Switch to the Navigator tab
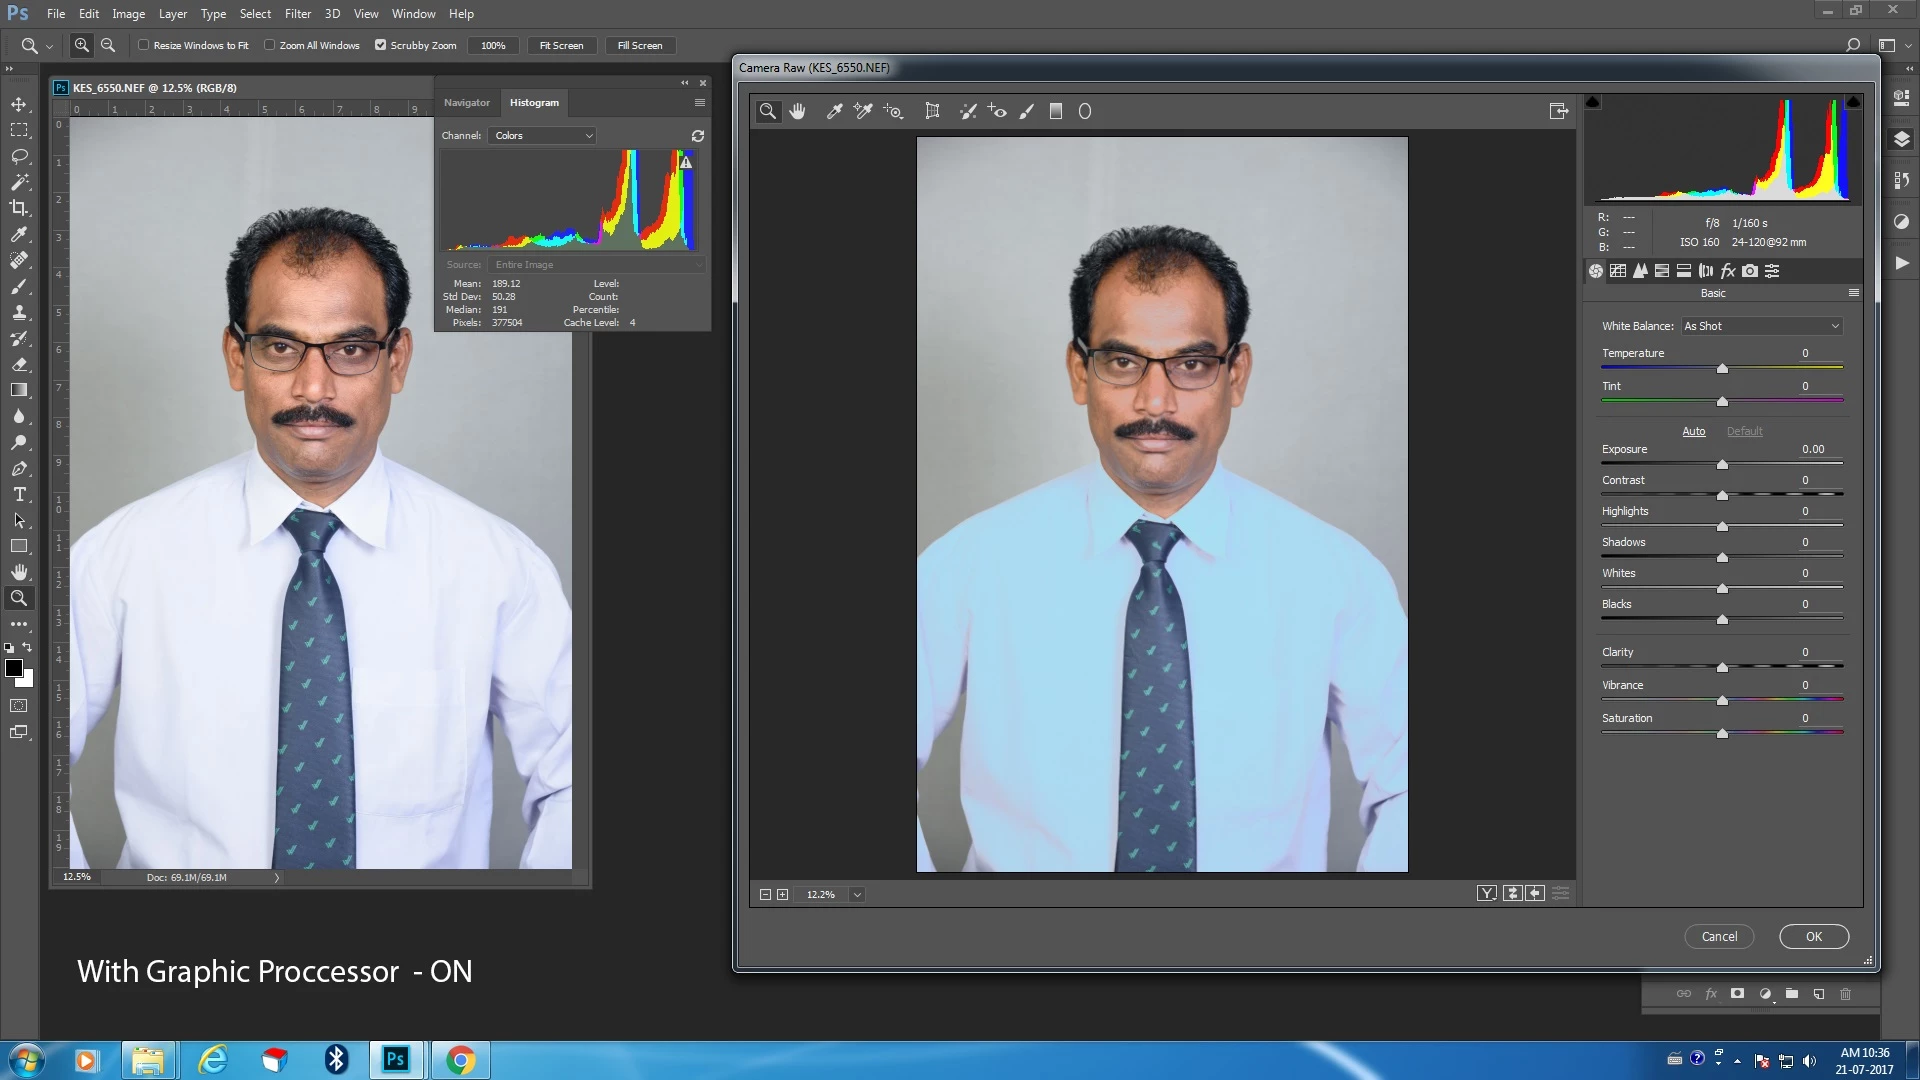 [x=466, y=102]
